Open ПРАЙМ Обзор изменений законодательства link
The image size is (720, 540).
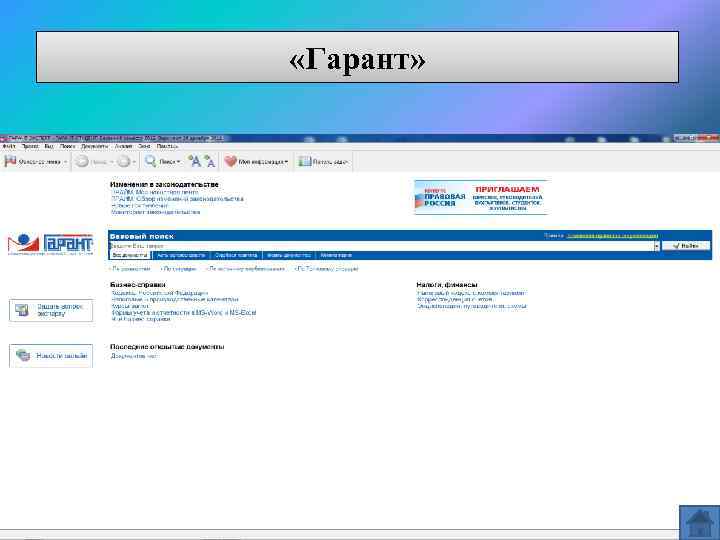click(x=178, y=199)
